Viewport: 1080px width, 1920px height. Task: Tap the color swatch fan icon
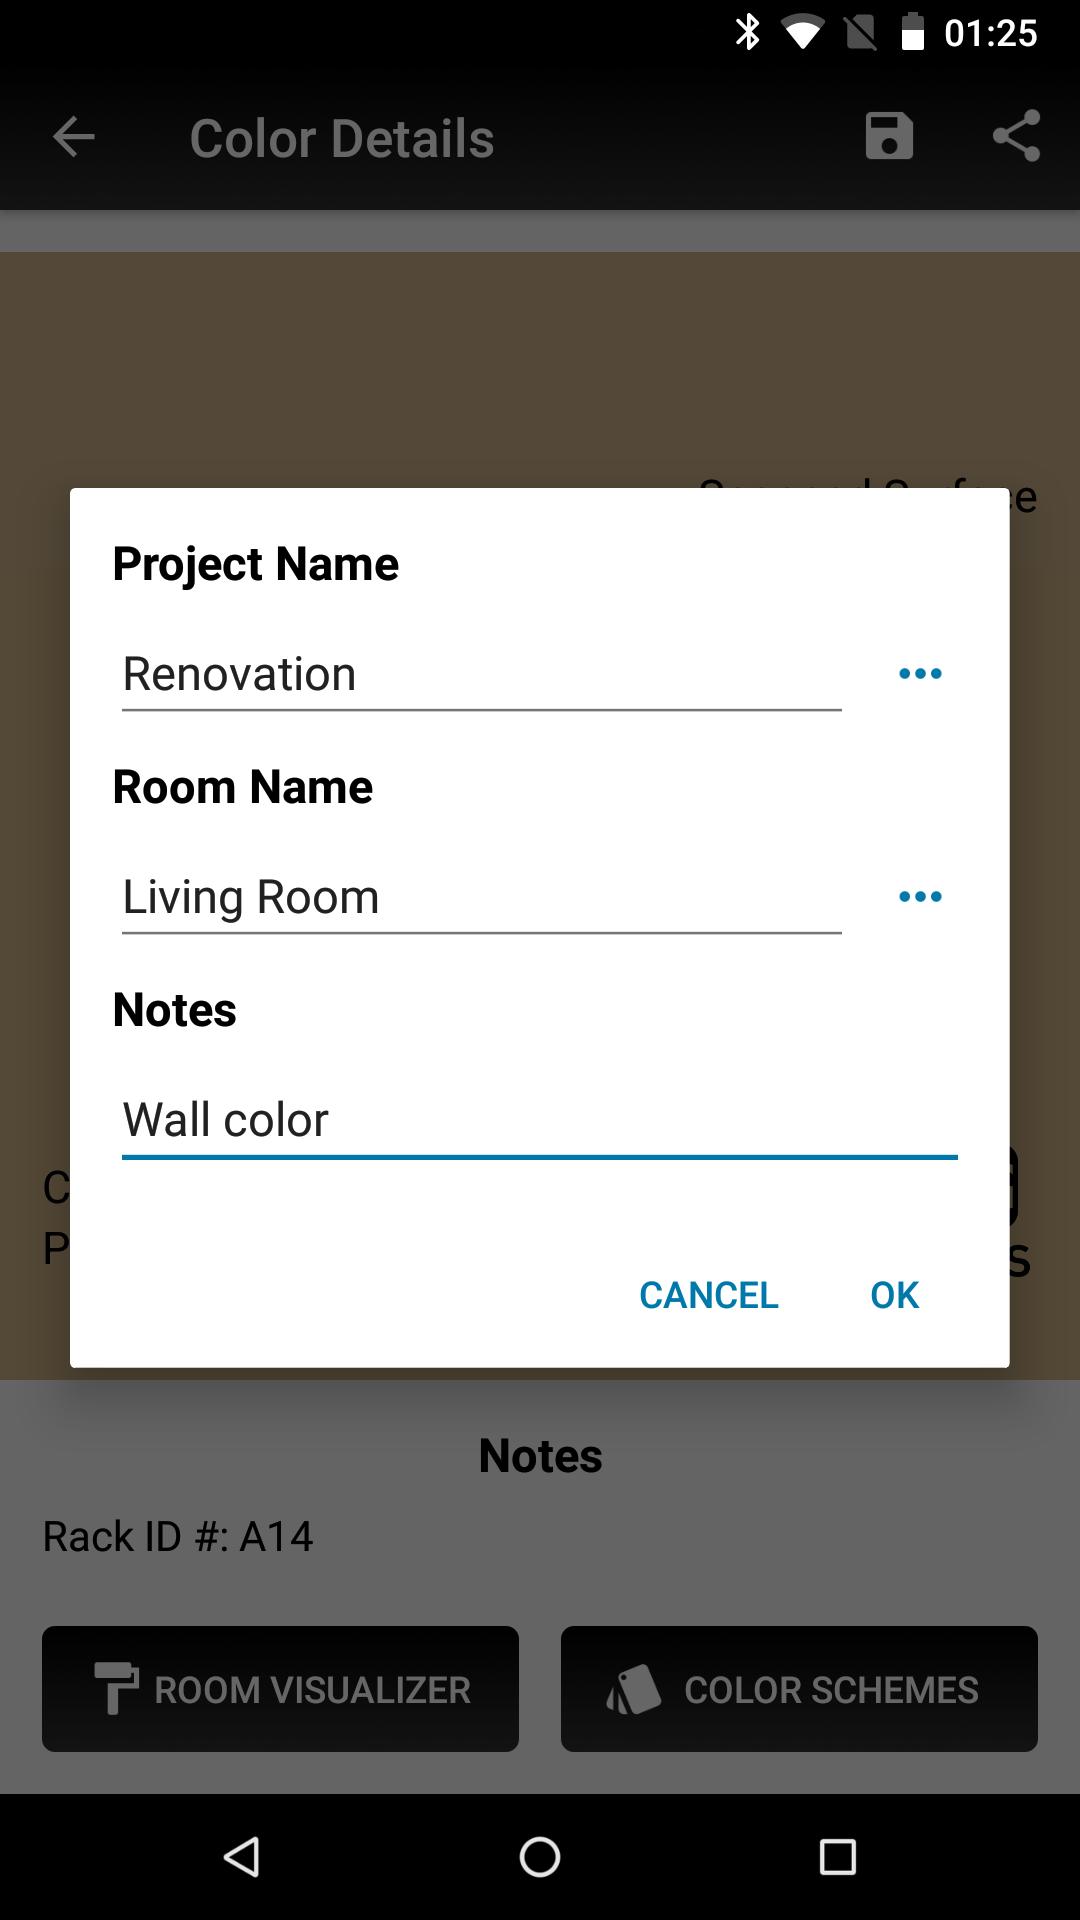pyautogui.click(x=634, y=1689)
